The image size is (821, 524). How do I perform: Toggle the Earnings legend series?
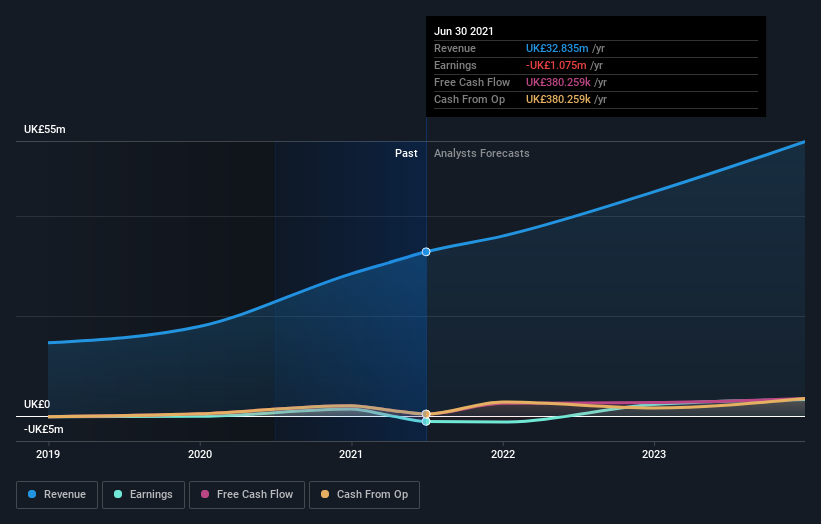click(x=143, y=495)
